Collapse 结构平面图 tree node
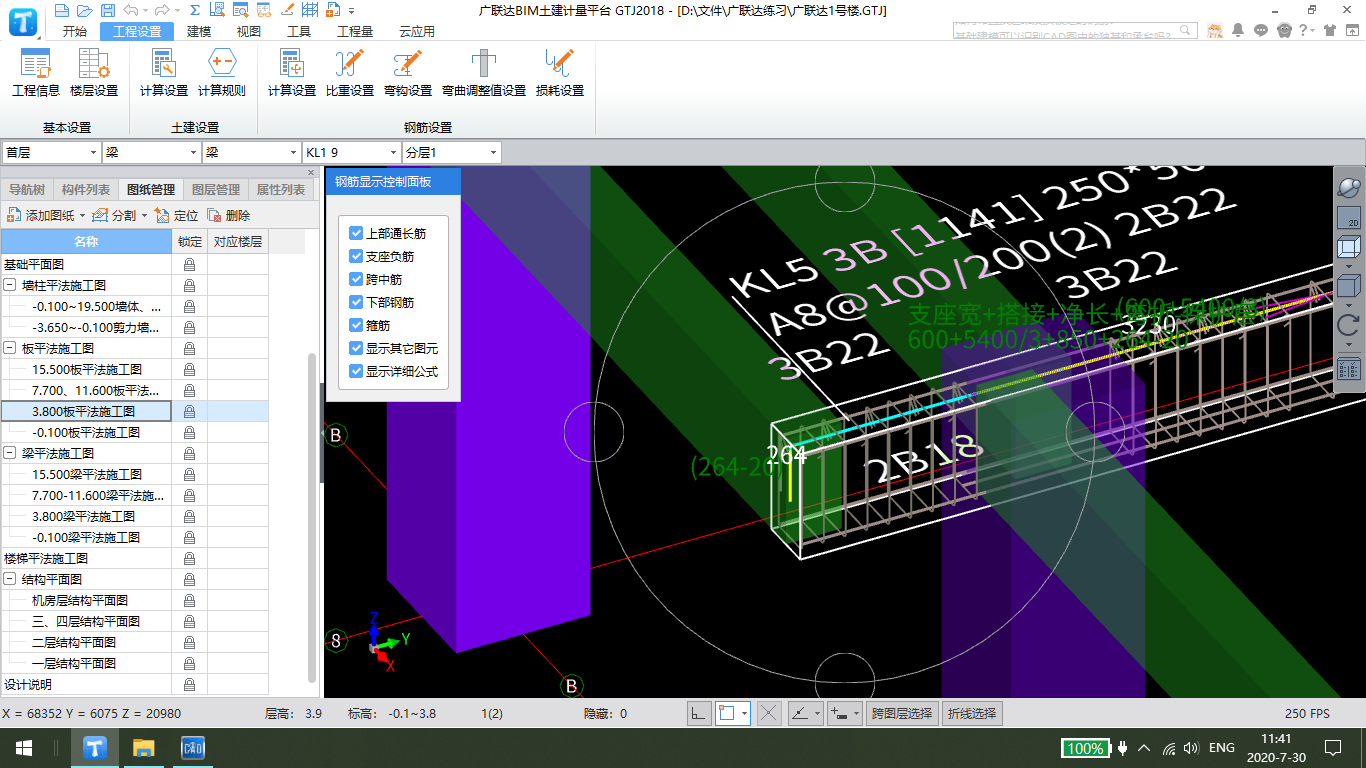The image size is (1366, 768). [x=9, y=580]
